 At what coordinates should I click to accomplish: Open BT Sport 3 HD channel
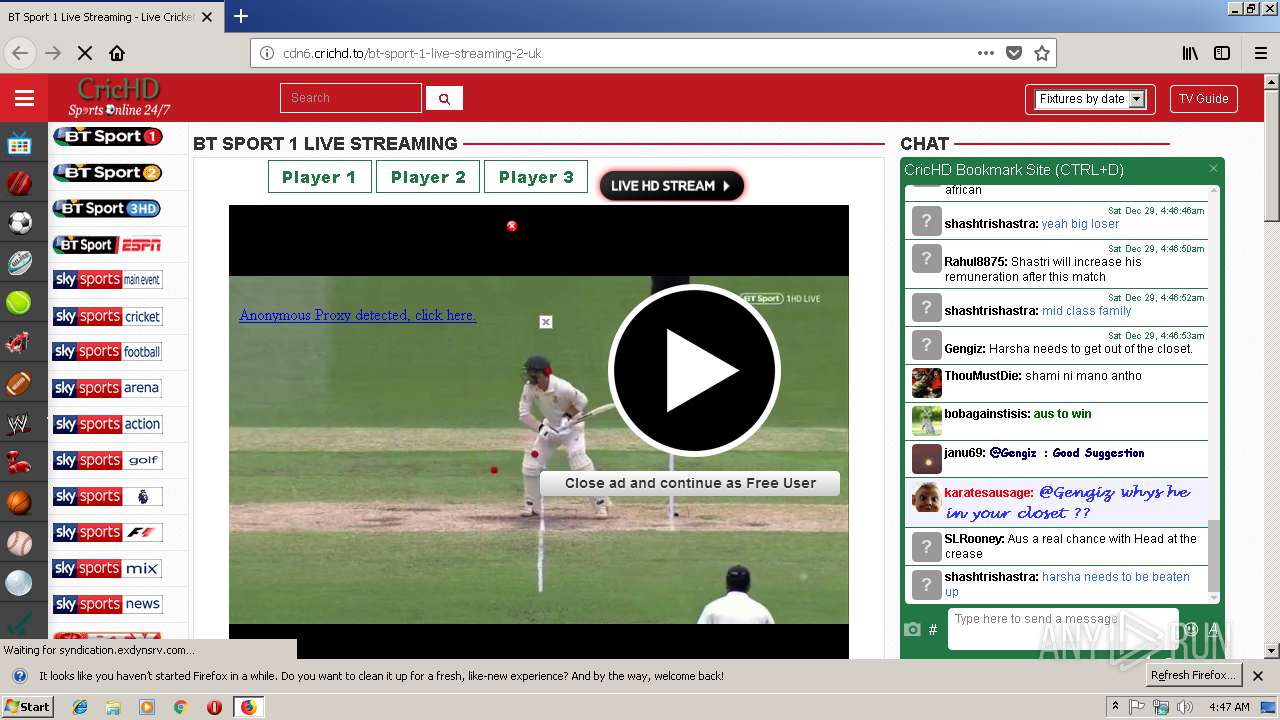(107, 209)
